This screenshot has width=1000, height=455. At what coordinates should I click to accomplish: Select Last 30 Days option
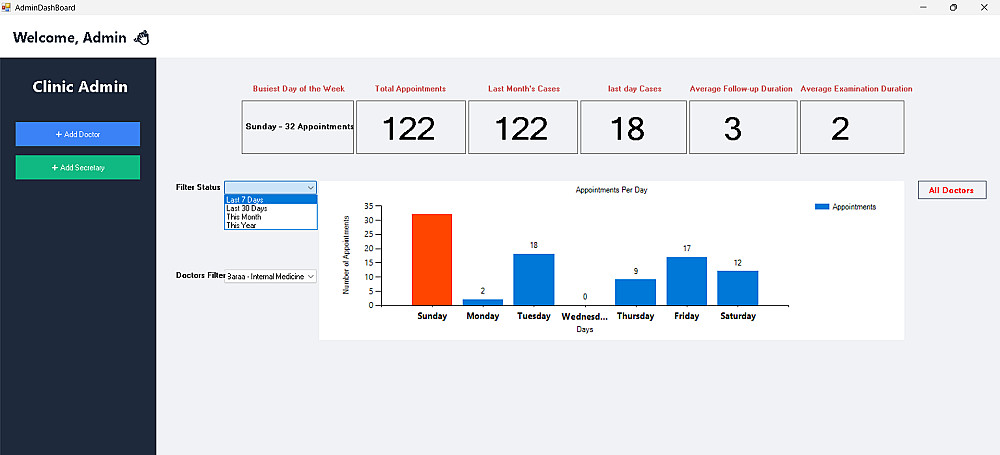[270, 208]
